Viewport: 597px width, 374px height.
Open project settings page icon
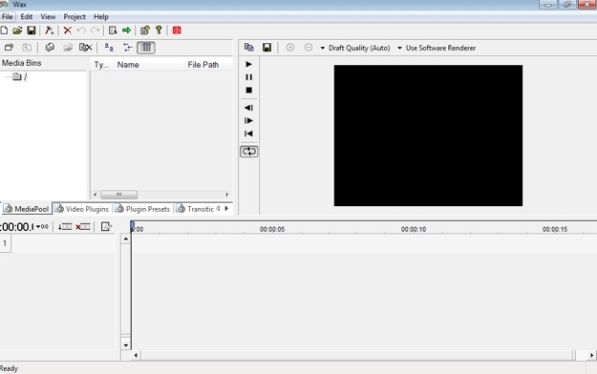(113, 30)
